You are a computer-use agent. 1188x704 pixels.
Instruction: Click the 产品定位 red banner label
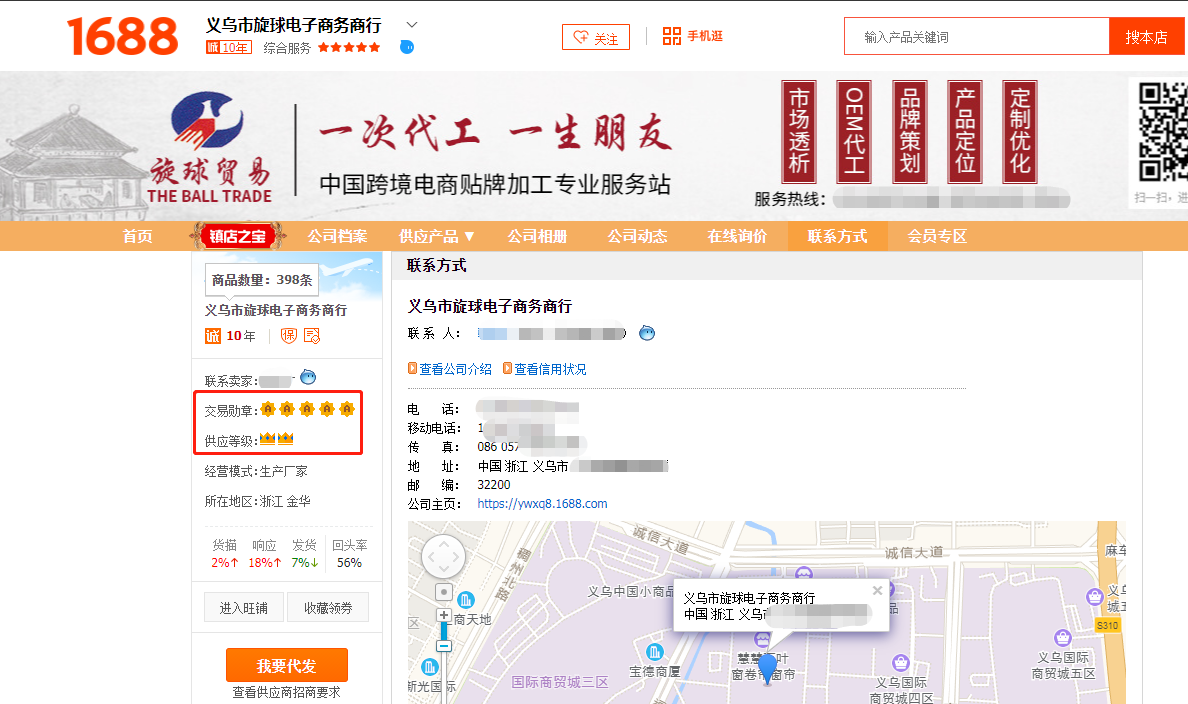click(964, 132)
